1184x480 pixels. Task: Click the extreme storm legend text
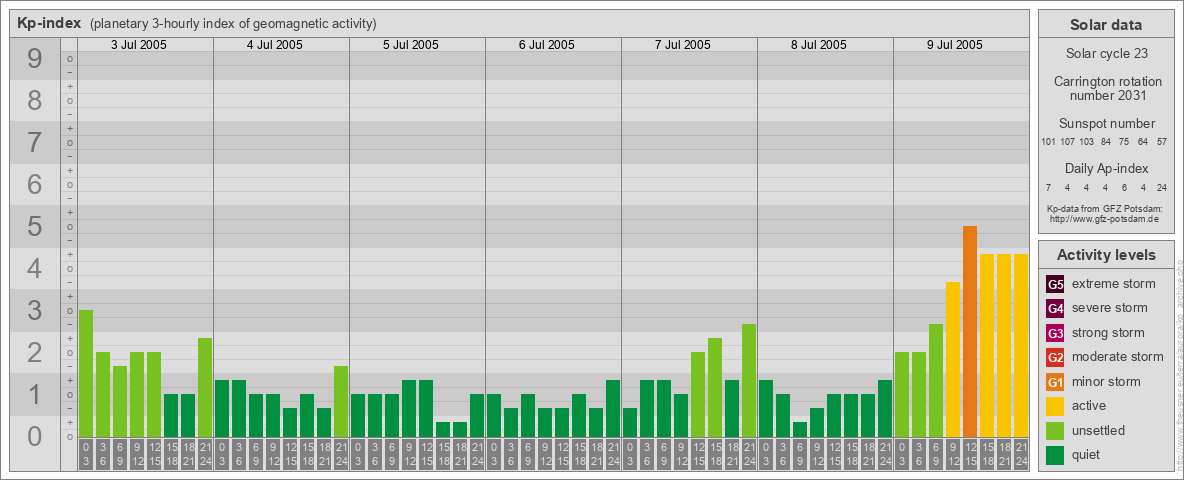(1114, 284)
